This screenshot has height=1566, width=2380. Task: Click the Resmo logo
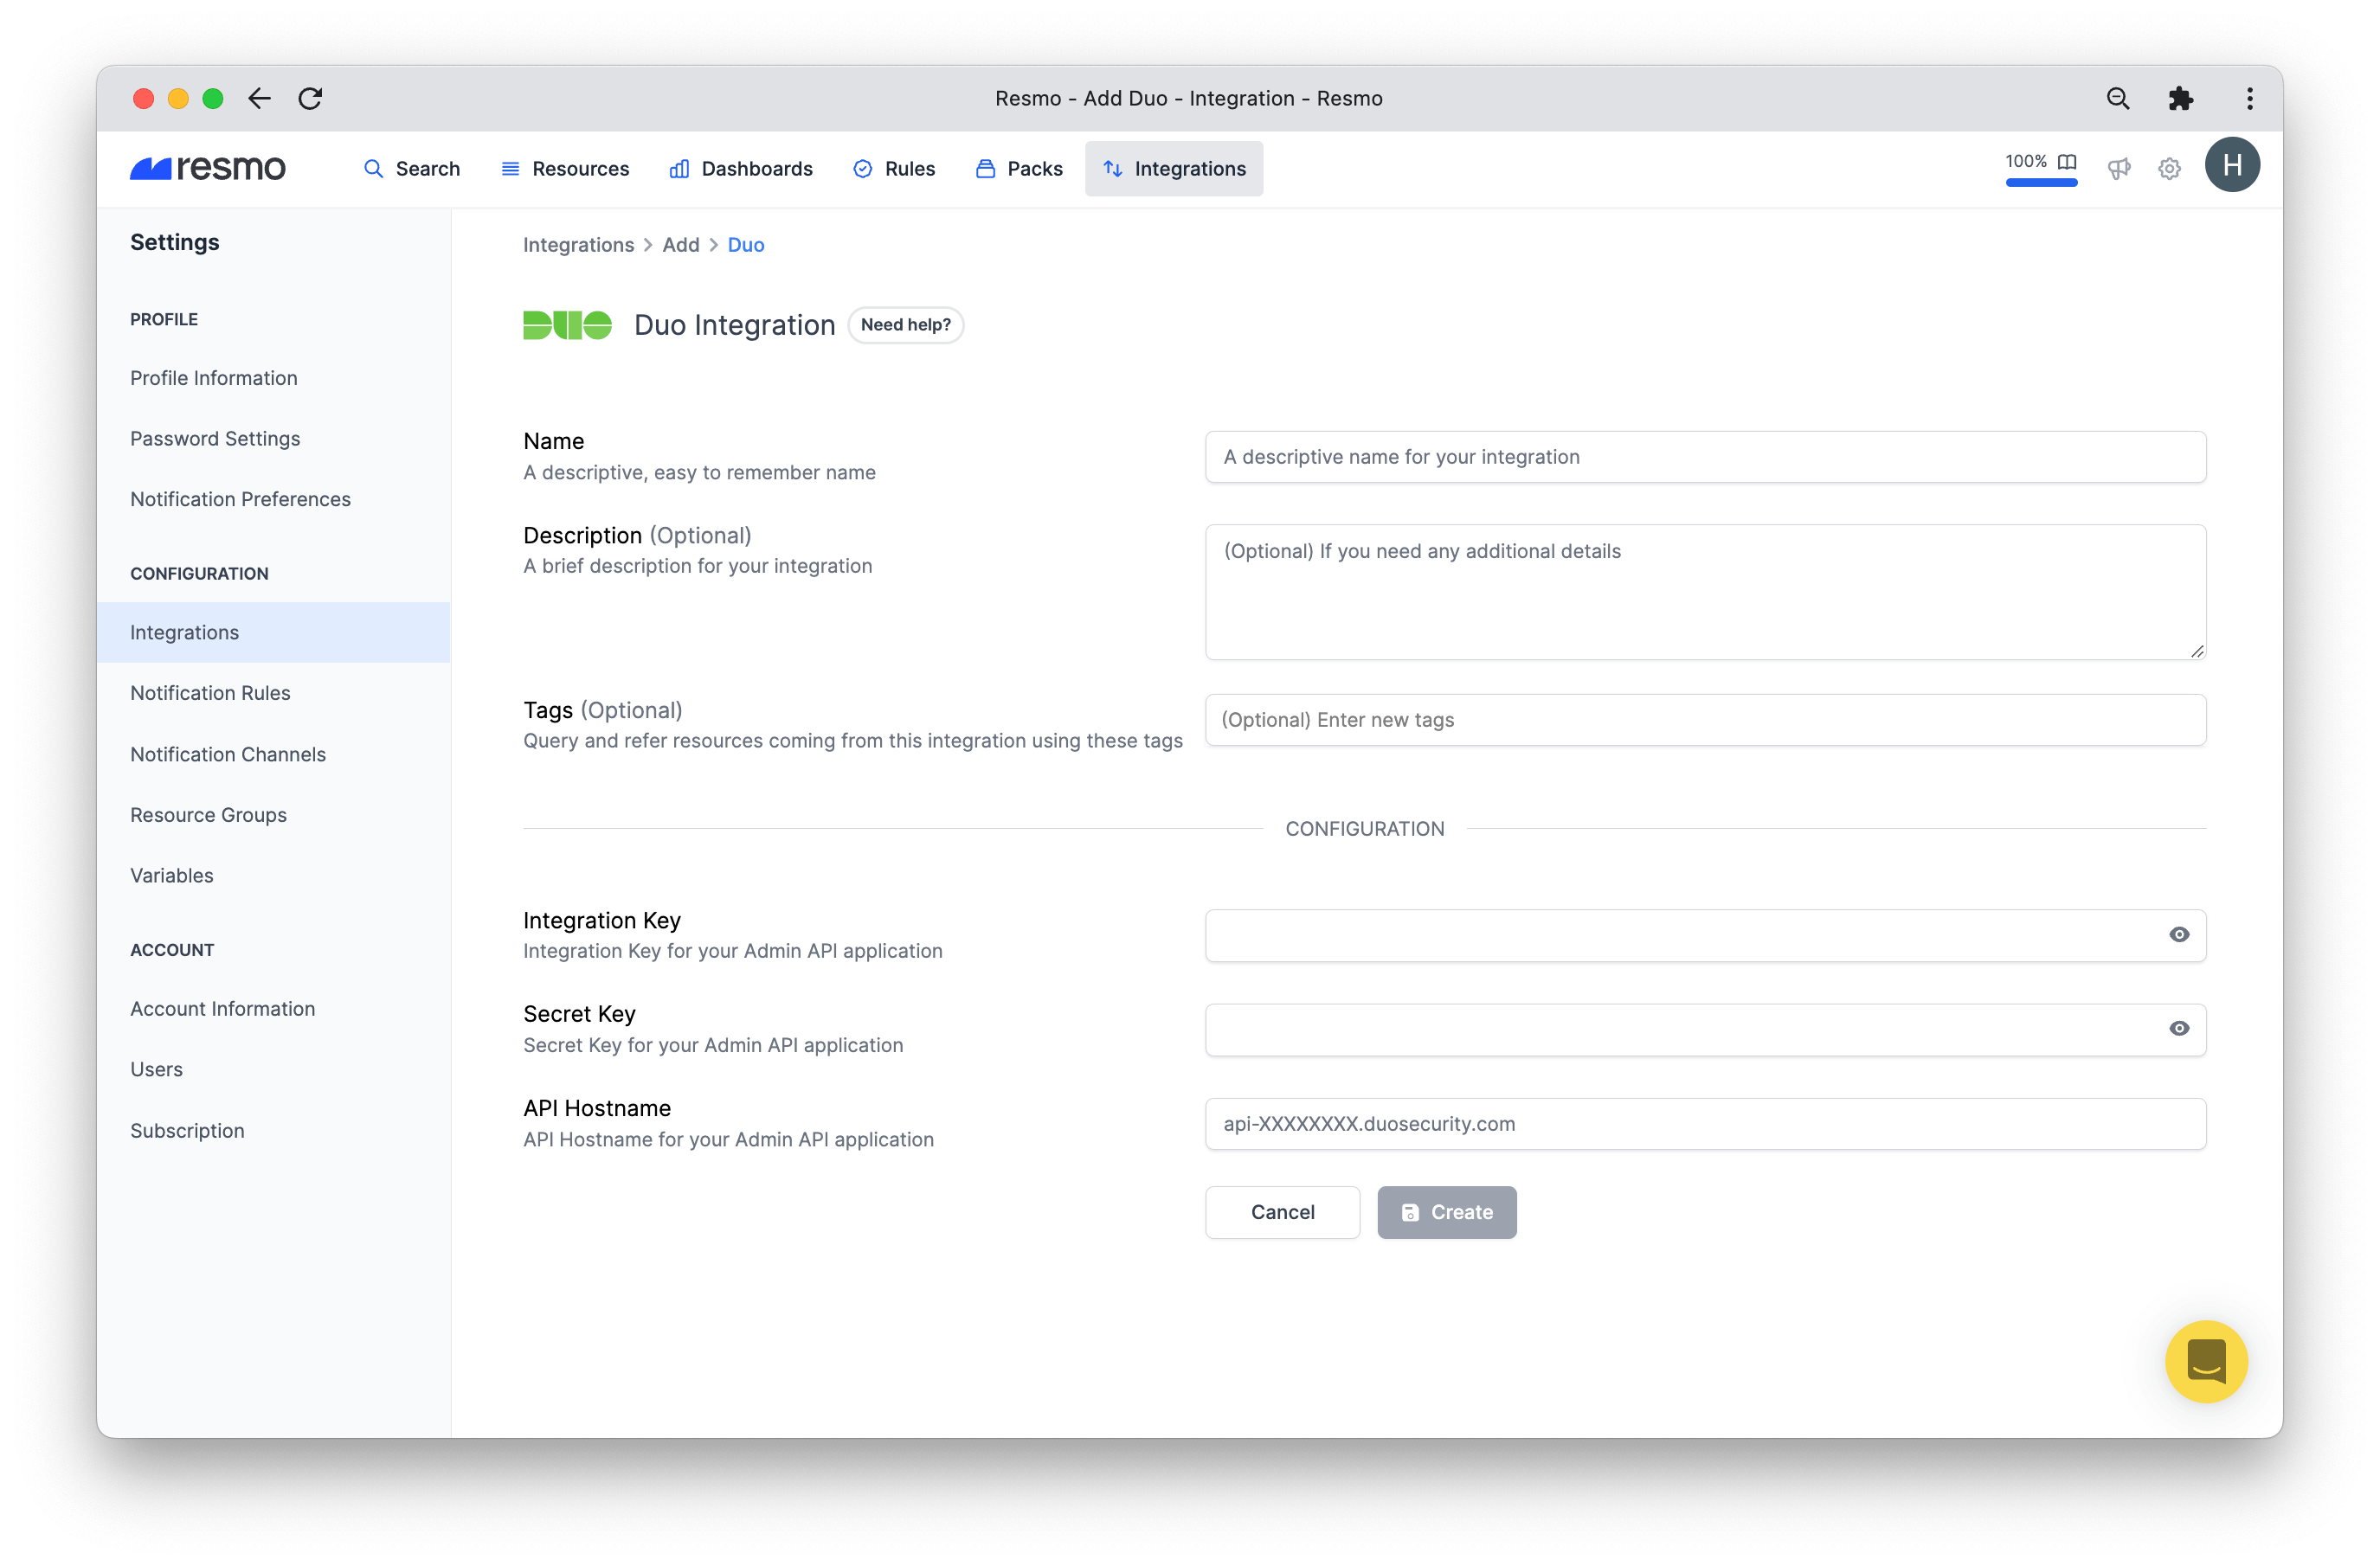(x=208, y=168)
